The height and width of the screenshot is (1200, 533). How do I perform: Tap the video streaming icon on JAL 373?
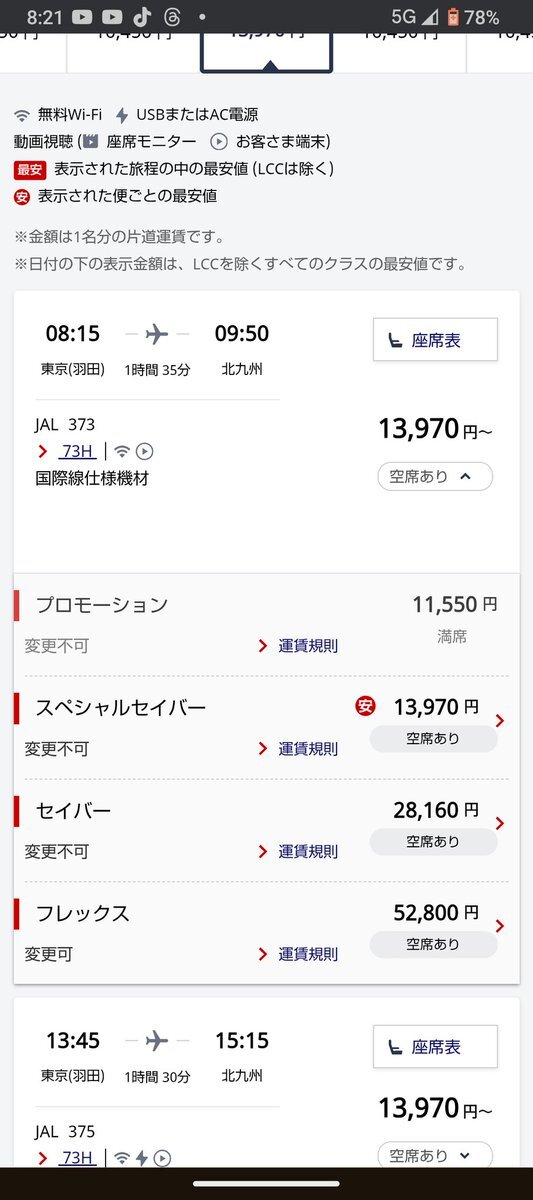tap(144, 451)
